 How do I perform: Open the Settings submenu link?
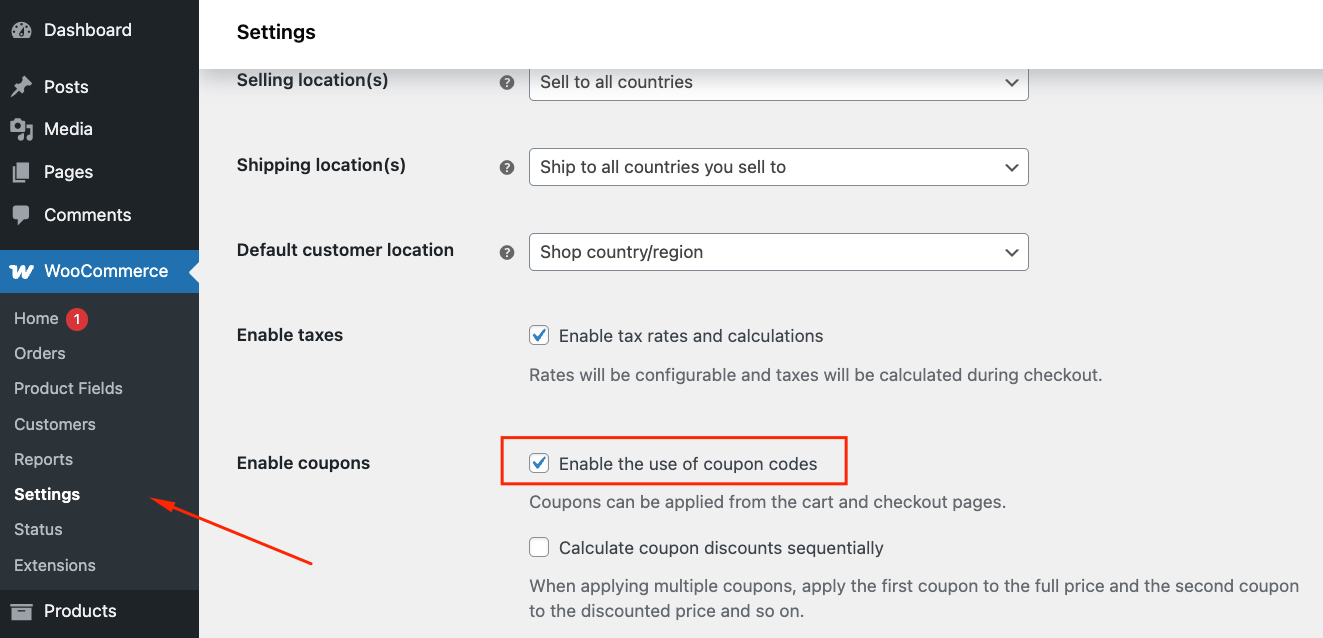pyautogui.click(x=47, y=494)
